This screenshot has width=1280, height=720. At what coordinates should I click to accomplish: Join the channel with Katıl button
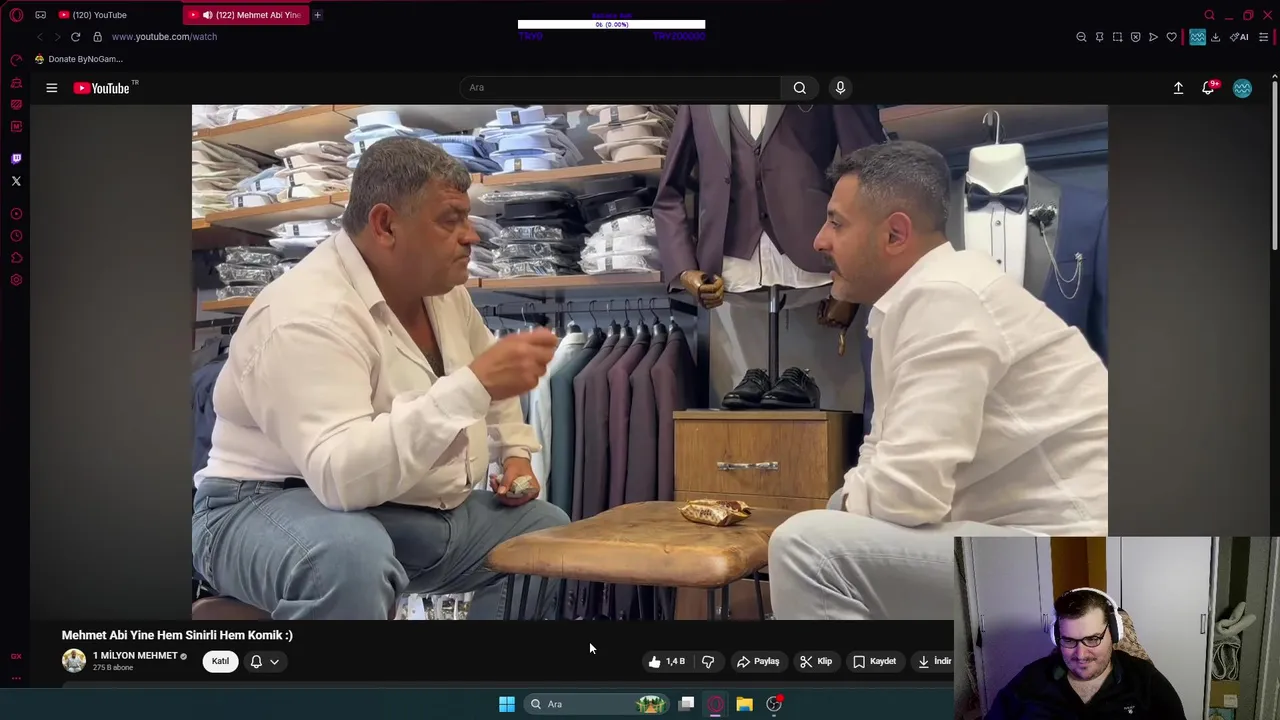coord(220,661)
